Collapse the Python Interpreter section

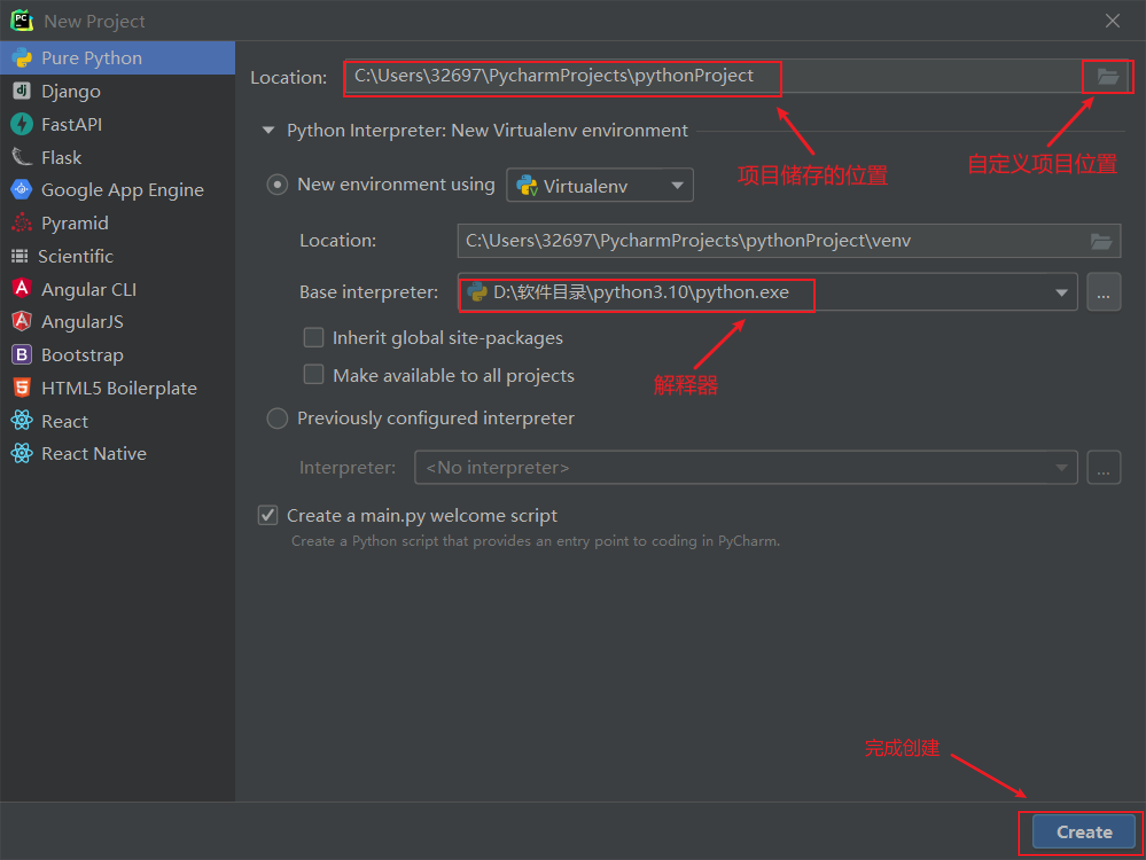[x=268, y=130]
